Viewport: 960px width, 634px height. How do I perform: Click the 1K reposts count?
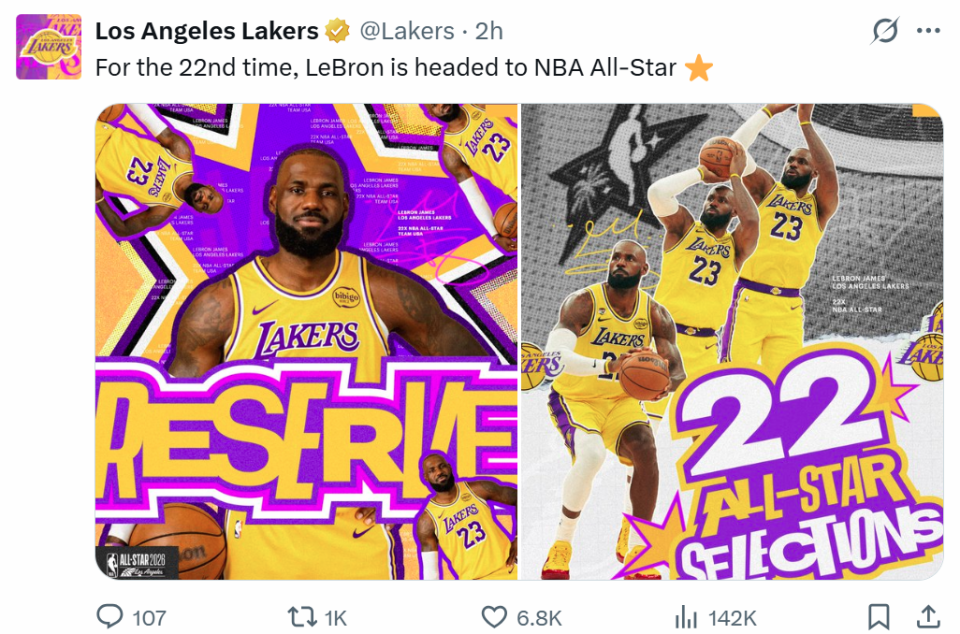[335, 617]
